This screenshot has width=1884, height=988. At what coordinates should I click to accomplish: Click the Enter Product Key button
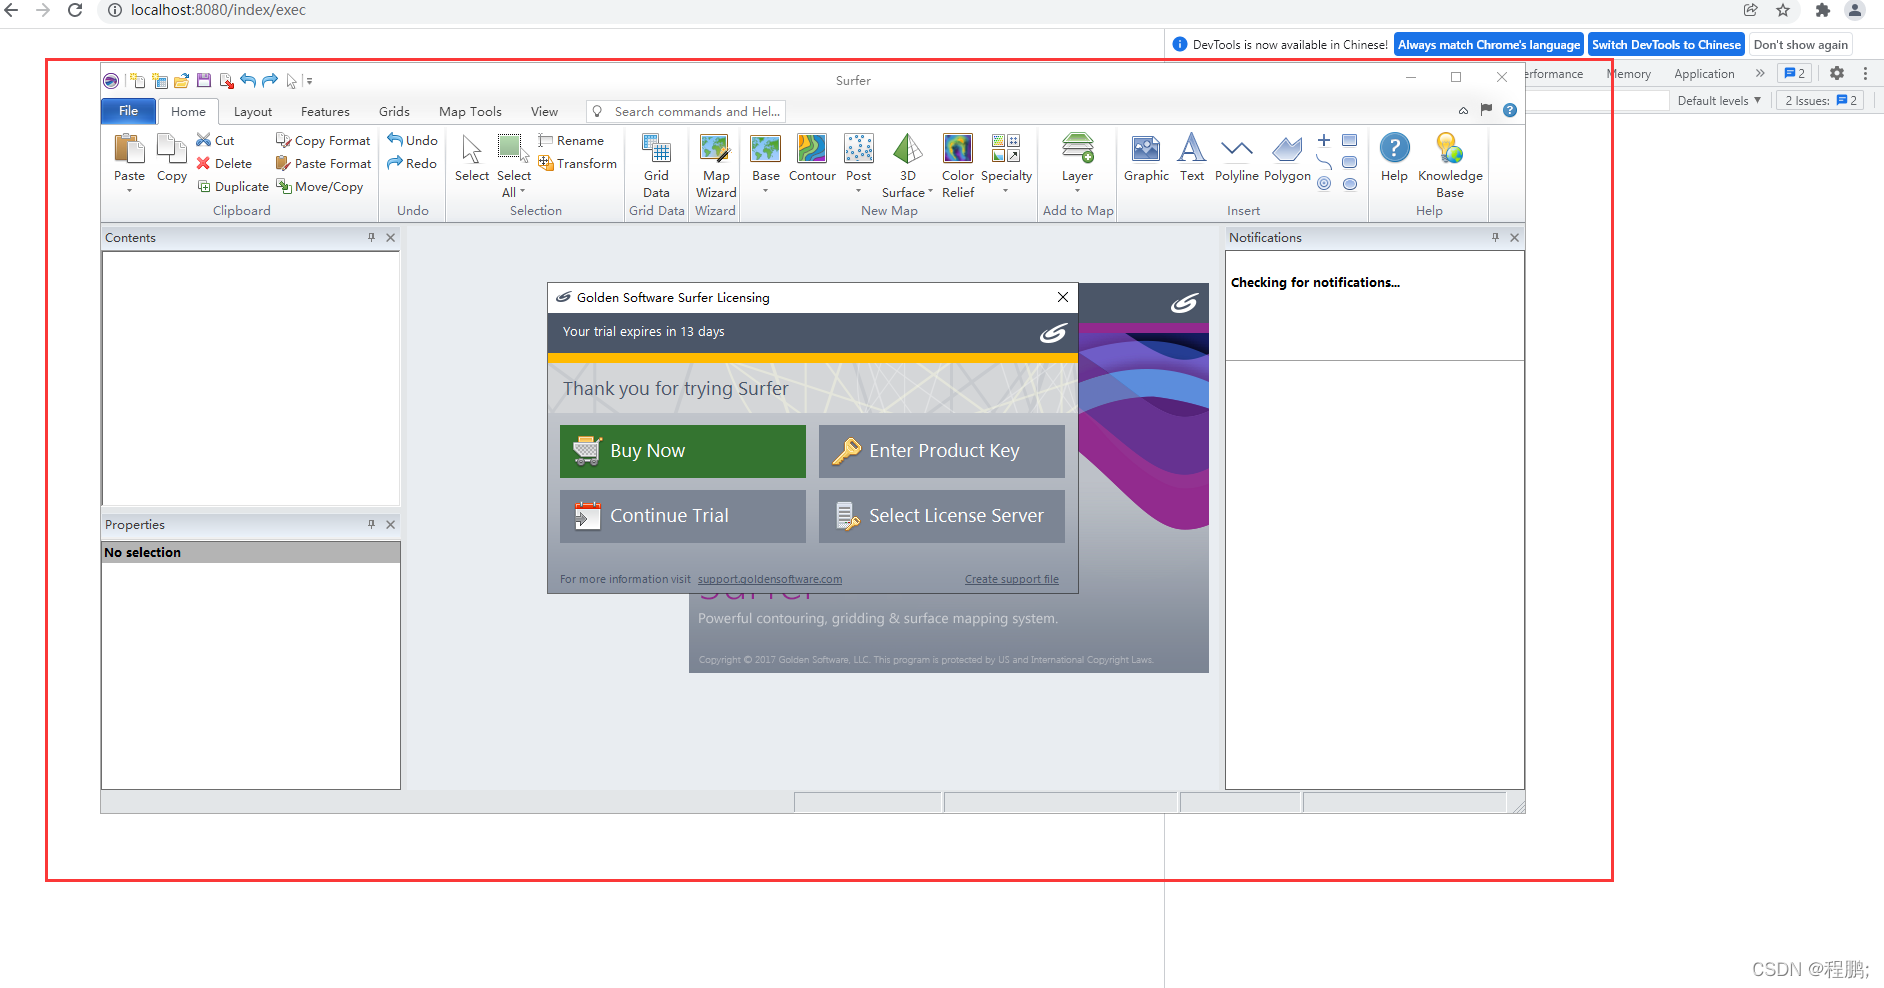pyautogui.click(x=942, y=451)
